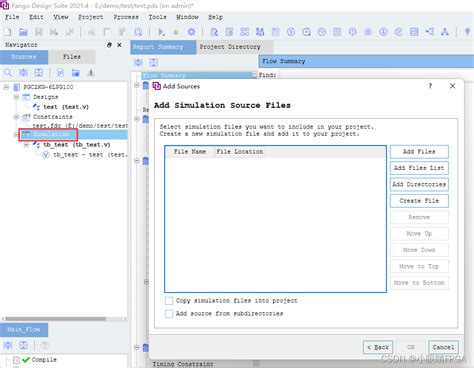
Task: Click the Stop square icon in toolbar
Action: (x=176, y=32)
